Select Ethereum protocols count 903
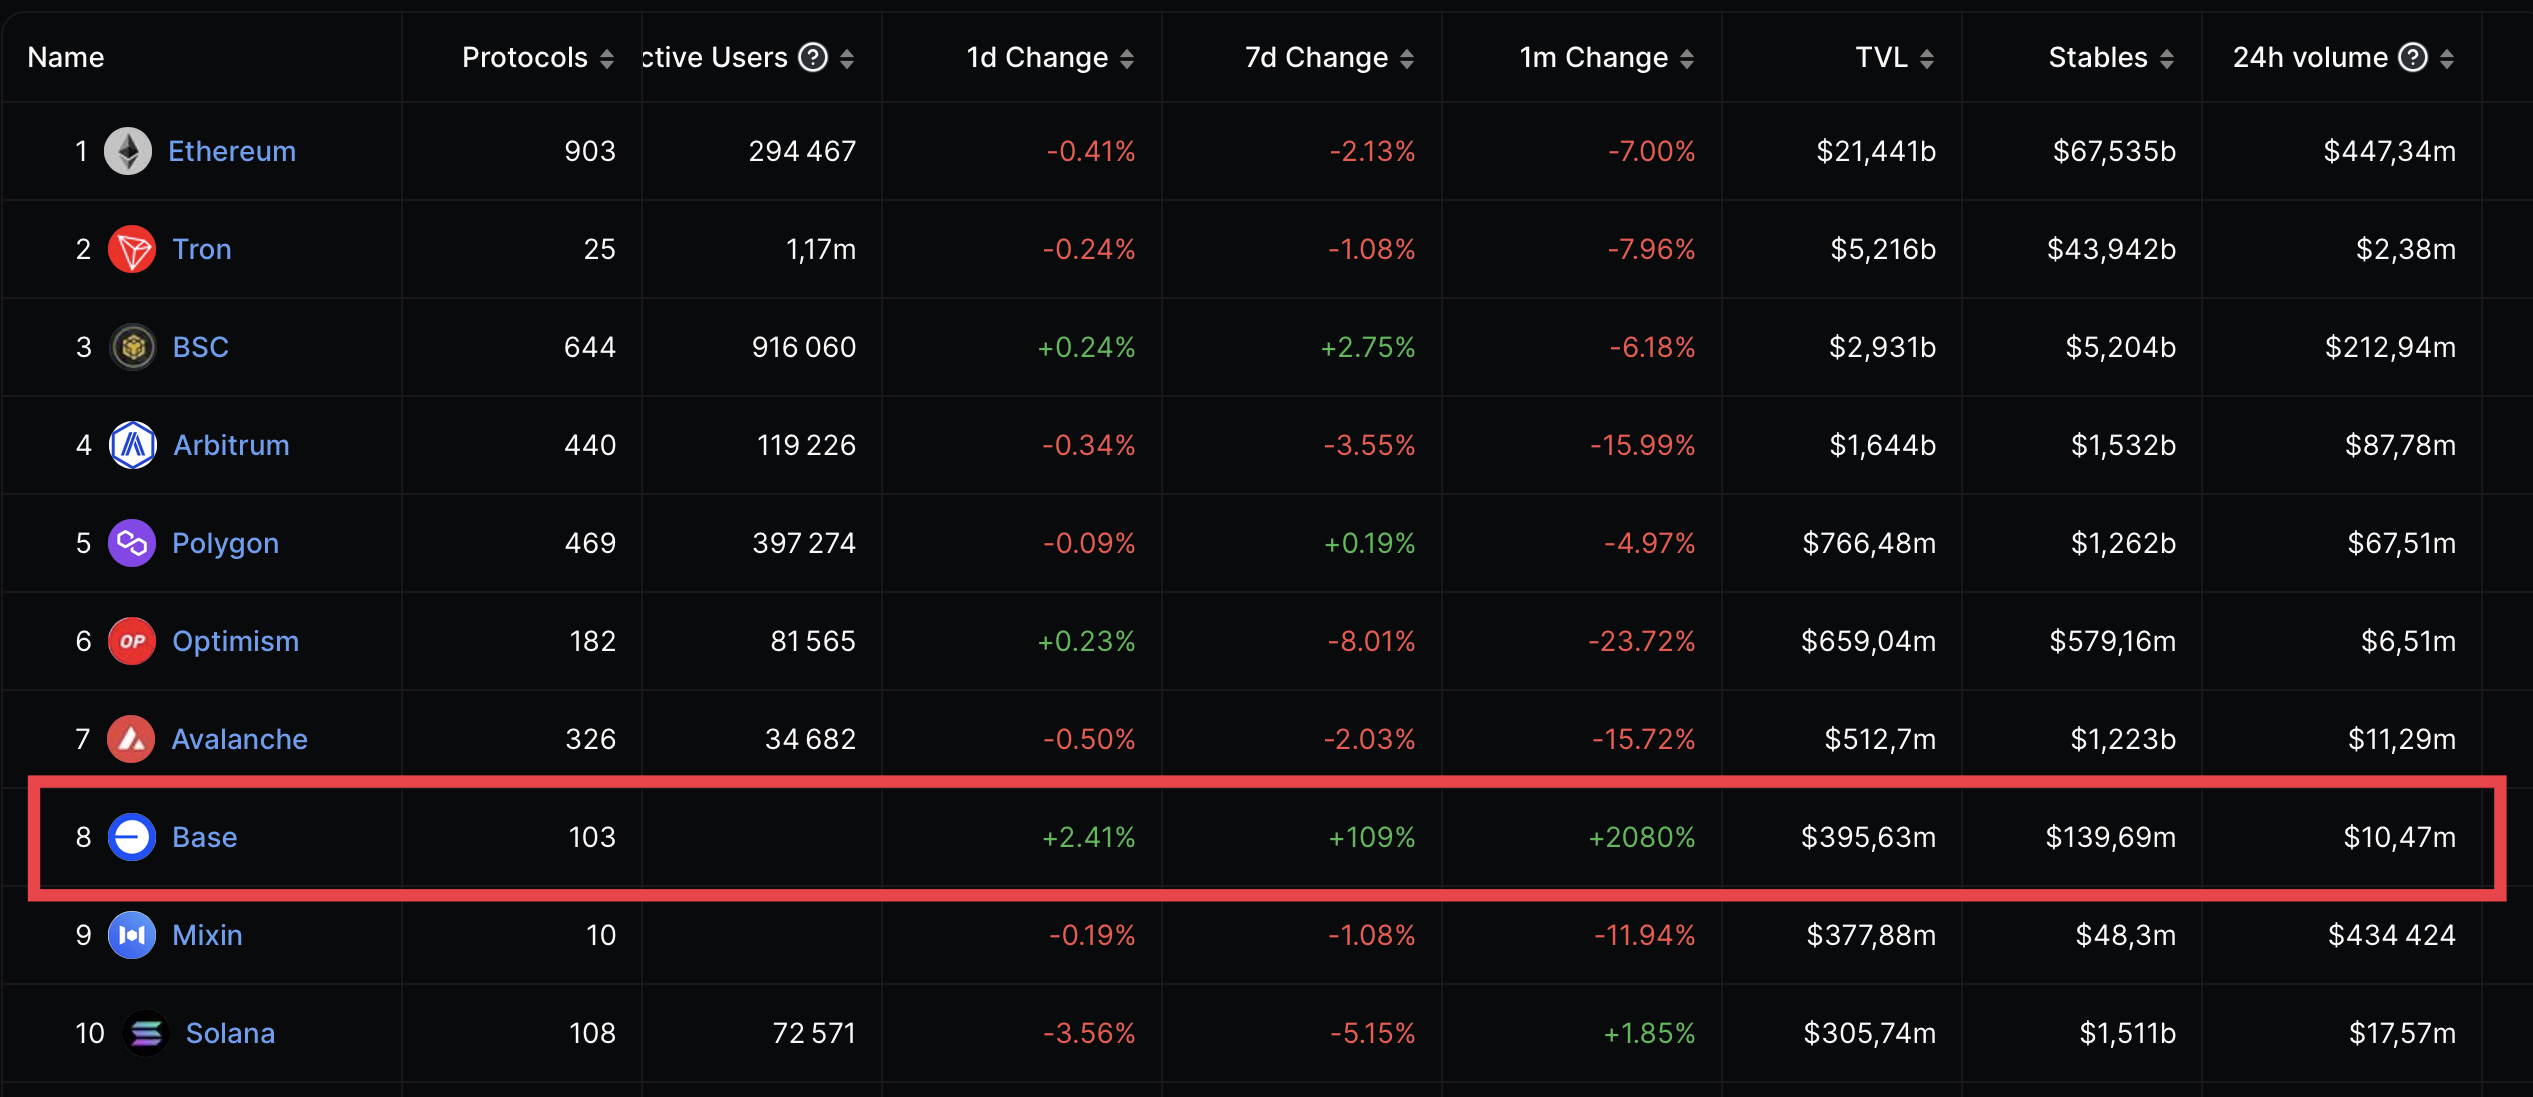The height and width of the screenshot is (1097, 2533). pos(590,151)
